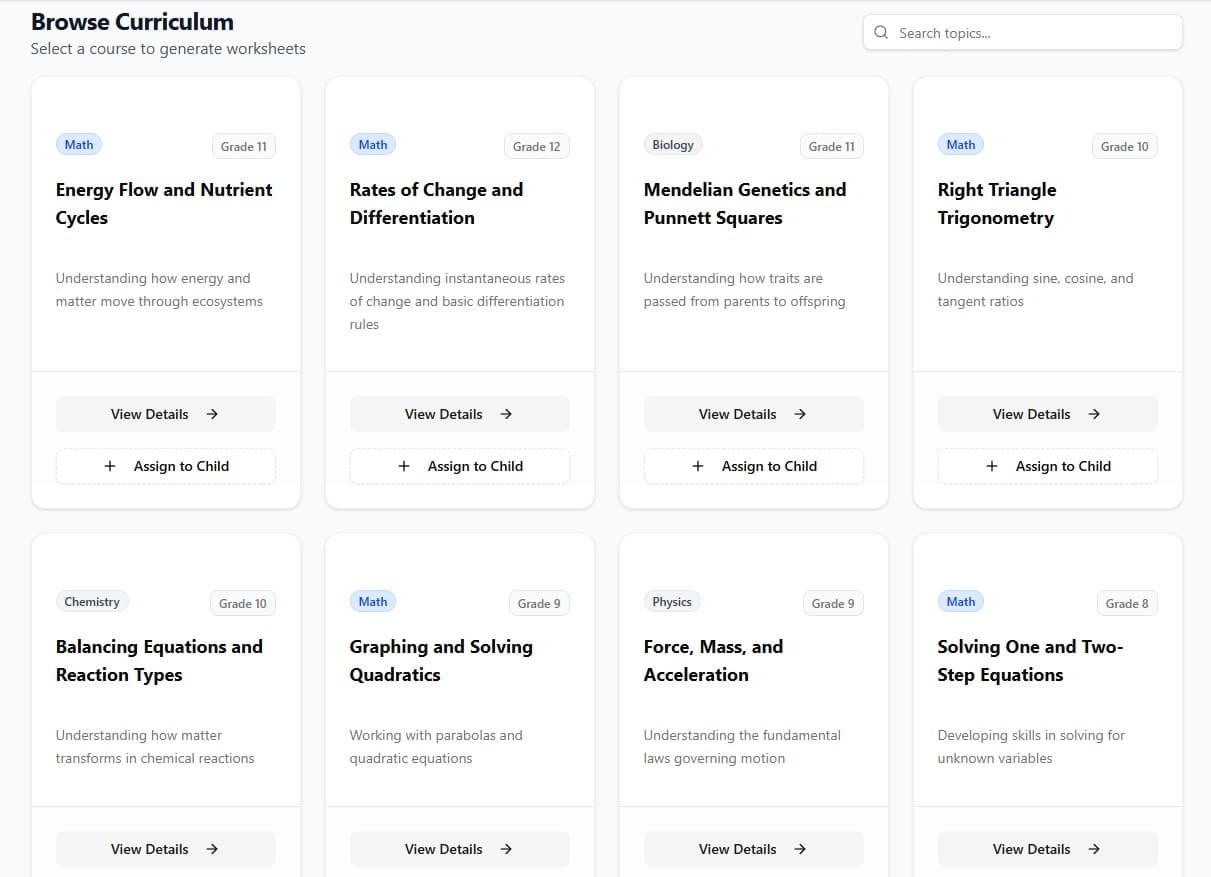View details for Graphing and Solving Quadratics
The image size is (1211, 877).
coord(459,849)
